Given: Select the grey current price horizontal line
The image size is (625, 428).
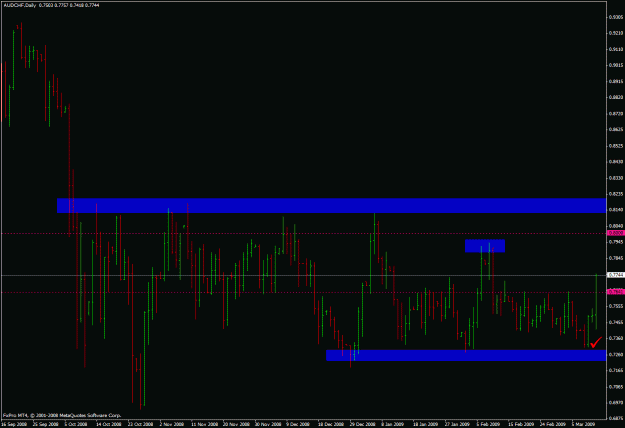Looking at the screenshot, I should tap(303, 275).
